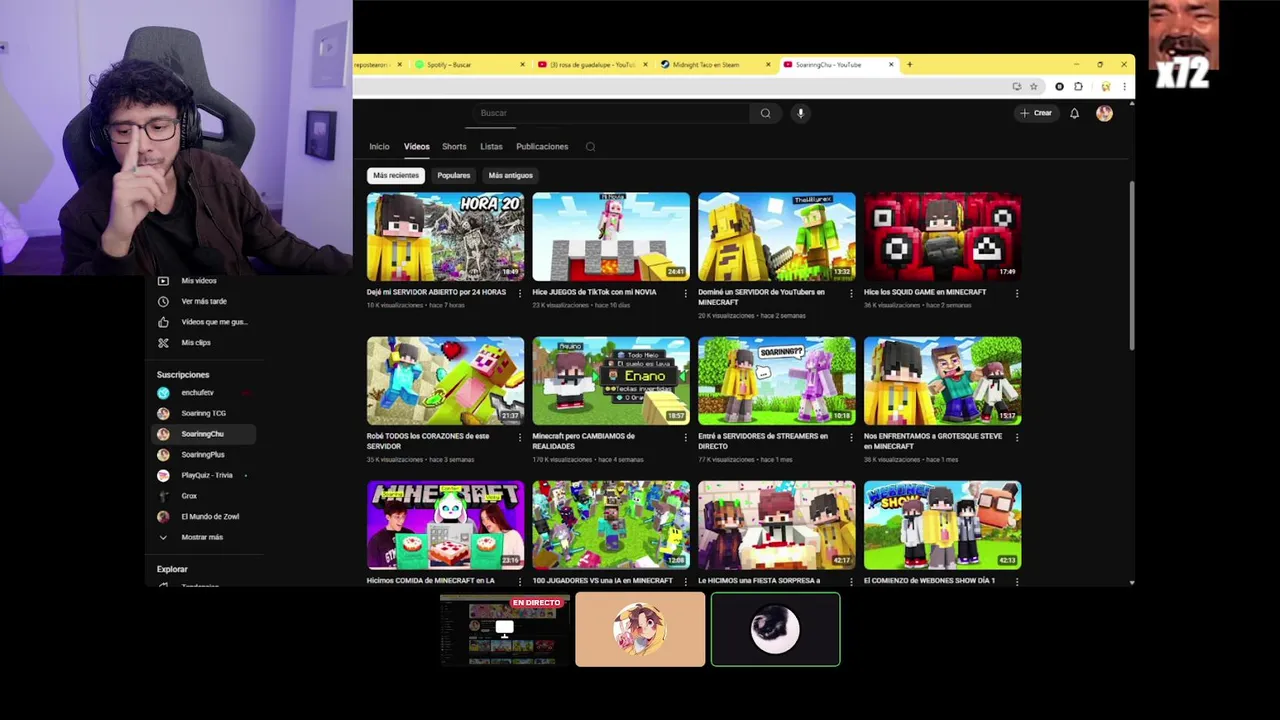The width and height of the screenshot is (1280, 720).
Task: Click the Crear button
Action: pyautogui.click(x=1036, y=113)
